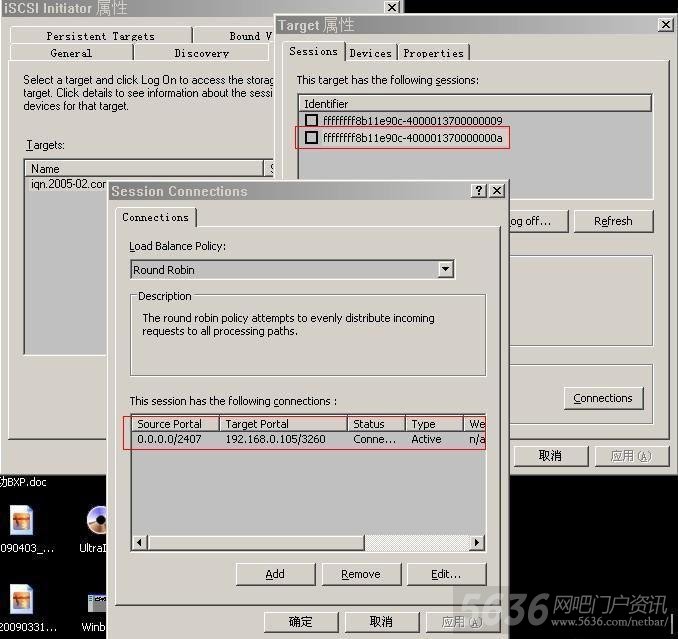Click the right arrow of connections scrollbar
The height and width of the screenshot is (639, 678).
point(477,542)
